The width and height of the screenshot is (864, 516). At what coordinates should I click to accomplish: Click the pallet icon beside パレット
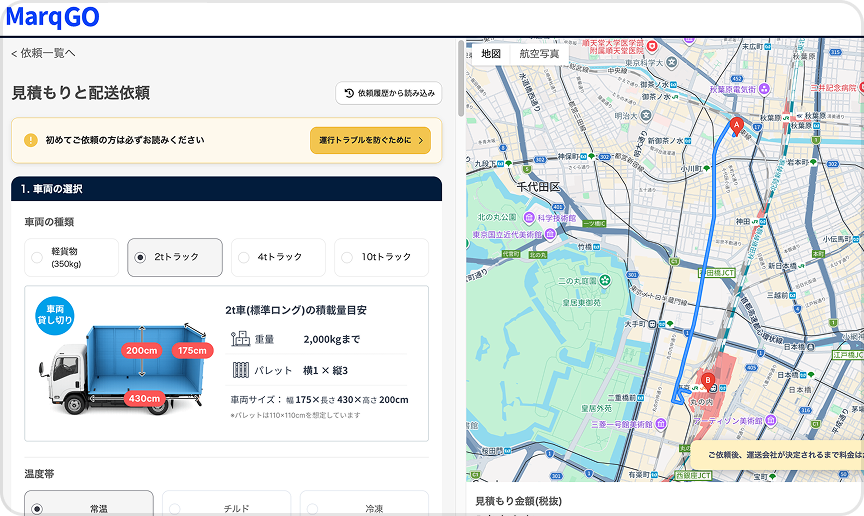241,370
